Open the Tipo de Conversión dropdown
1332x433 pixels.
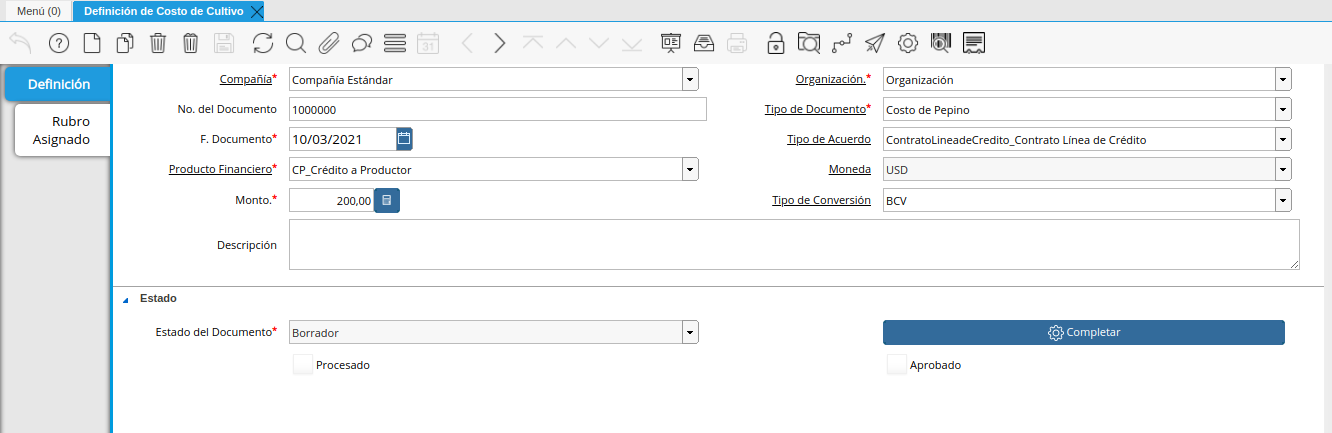[1282, 201]
